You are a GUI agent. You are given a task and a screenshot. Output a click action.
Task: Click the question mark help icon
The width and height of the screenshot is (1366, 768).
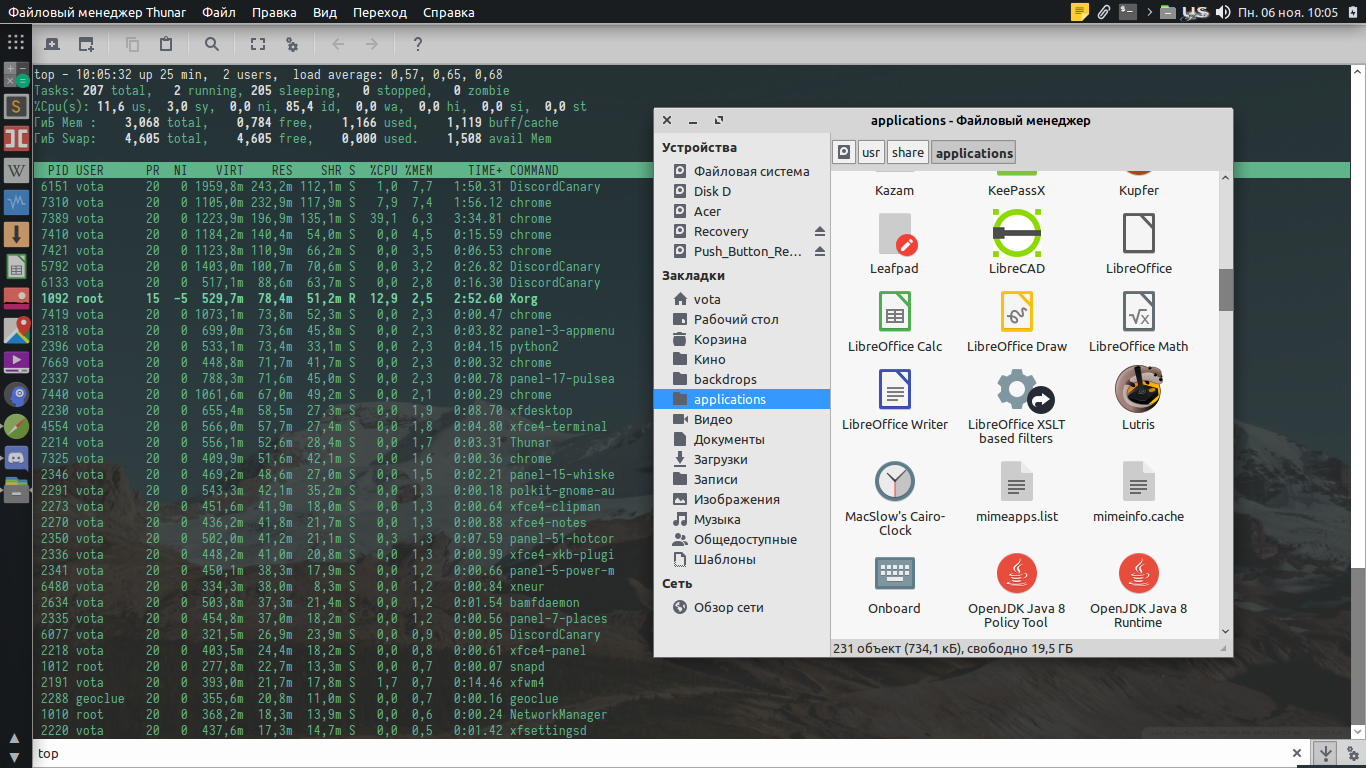point(418,44)
